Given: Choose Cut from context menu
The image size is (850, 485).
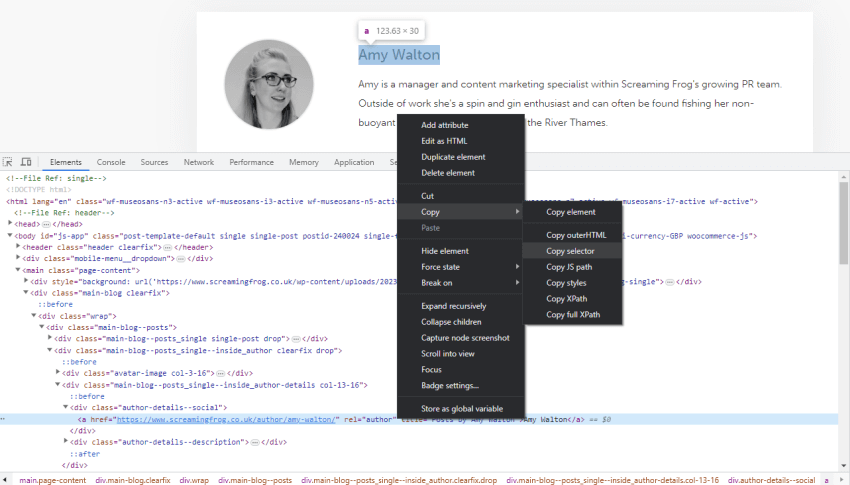Looking at the screenshot, I should point(461,196).
